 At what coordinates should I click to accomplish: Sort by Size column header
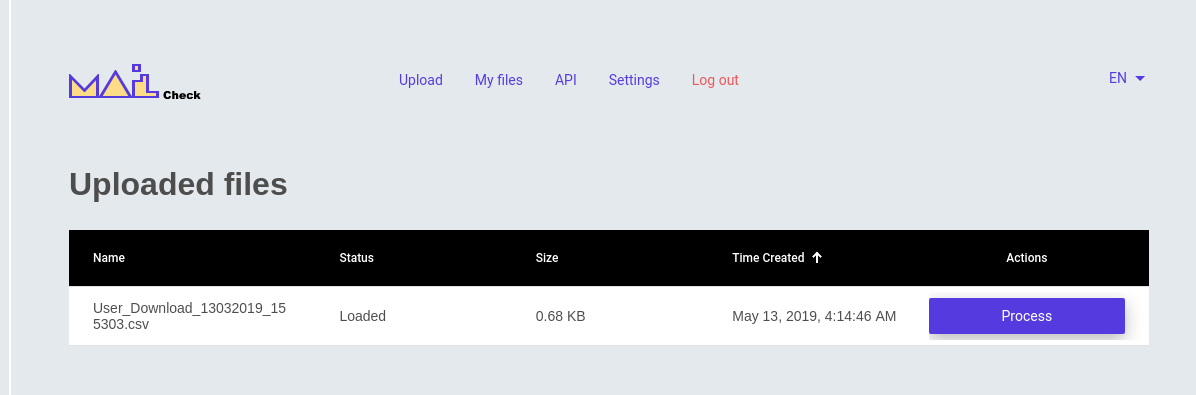coord(547,258)
